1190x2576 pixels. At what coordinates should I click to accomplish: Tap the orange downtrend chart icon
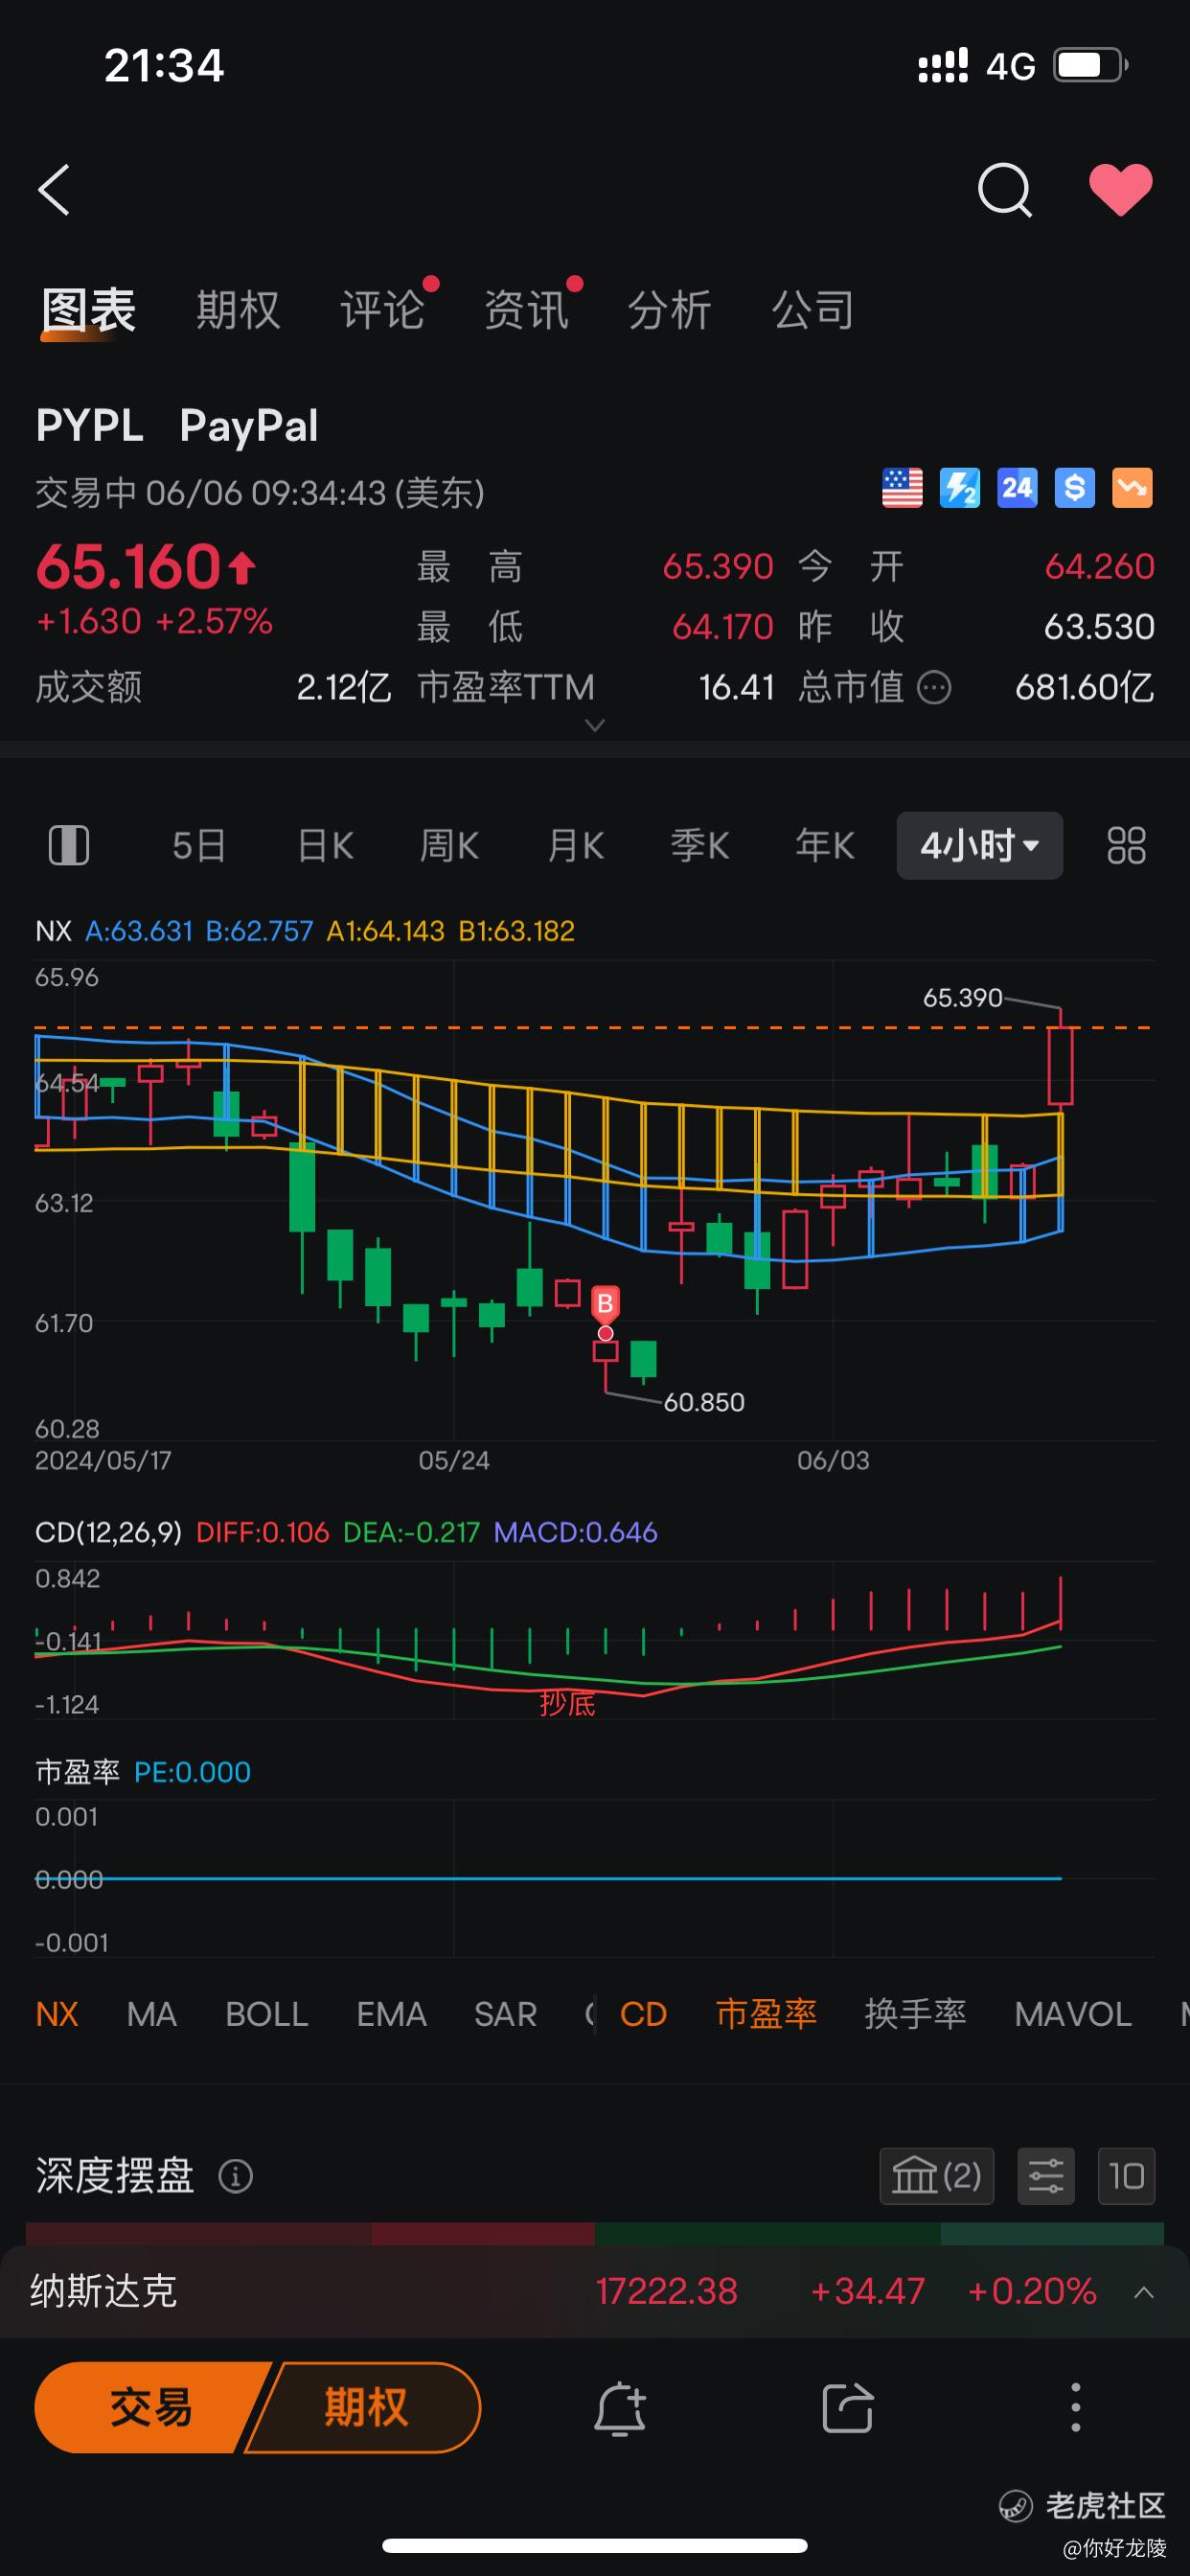coord(1132,489)
